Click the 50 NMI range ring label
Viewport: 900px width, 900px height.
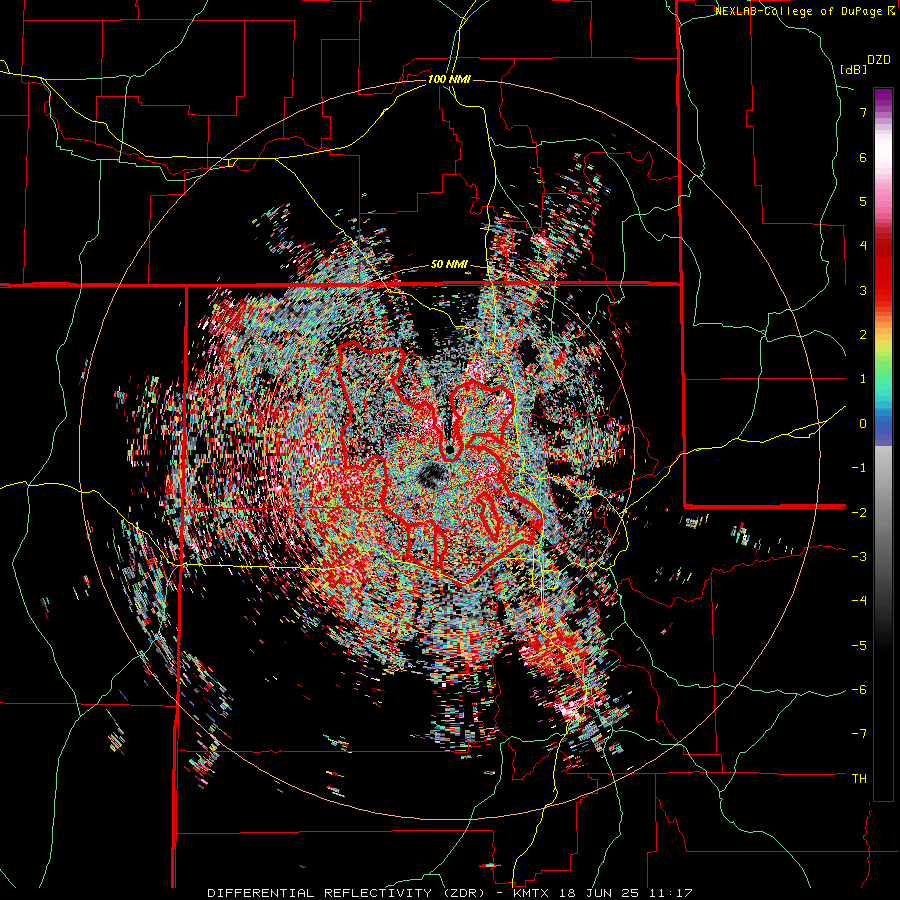click(x=449, y=265)
